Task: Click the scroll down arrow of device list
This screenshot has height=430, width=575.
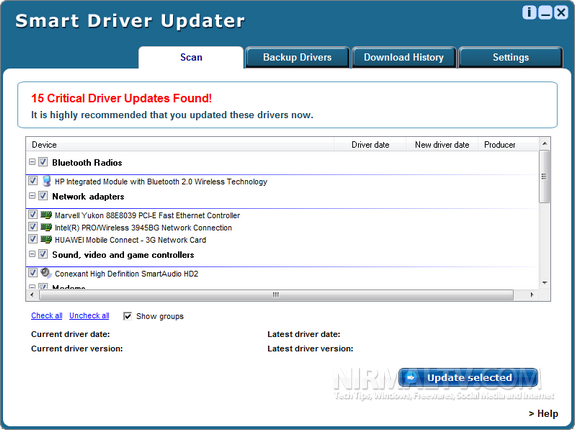Action: click(x=545, y=283)
